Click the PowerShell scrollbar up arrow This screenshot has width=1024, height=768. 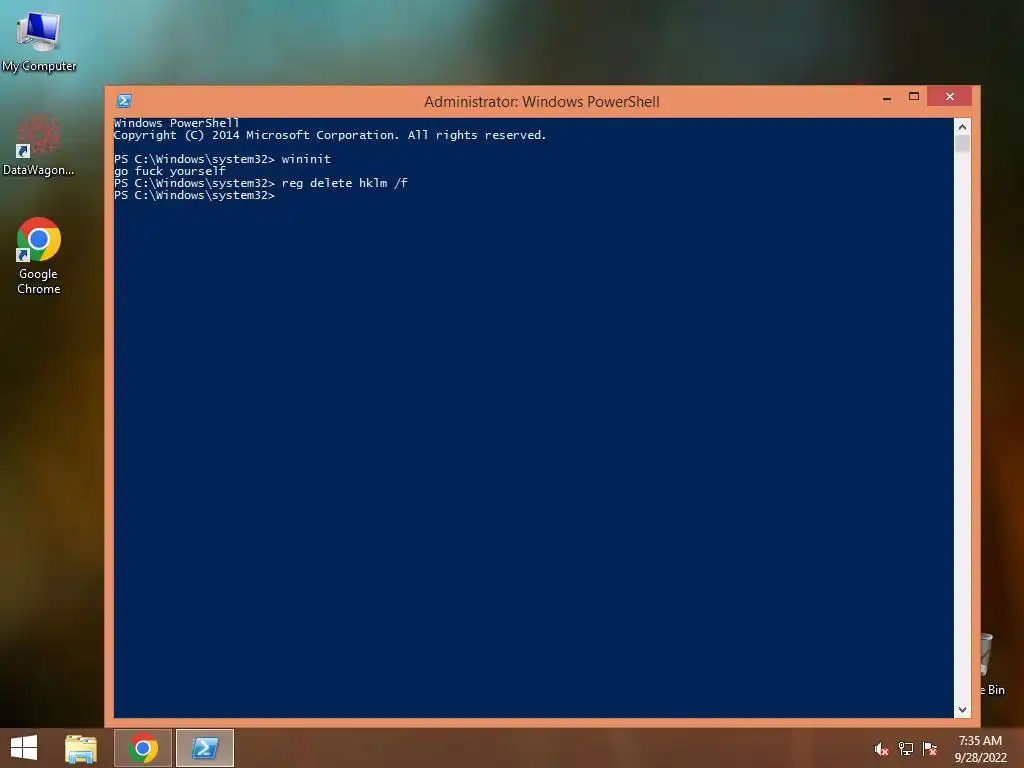coord(962,127)
